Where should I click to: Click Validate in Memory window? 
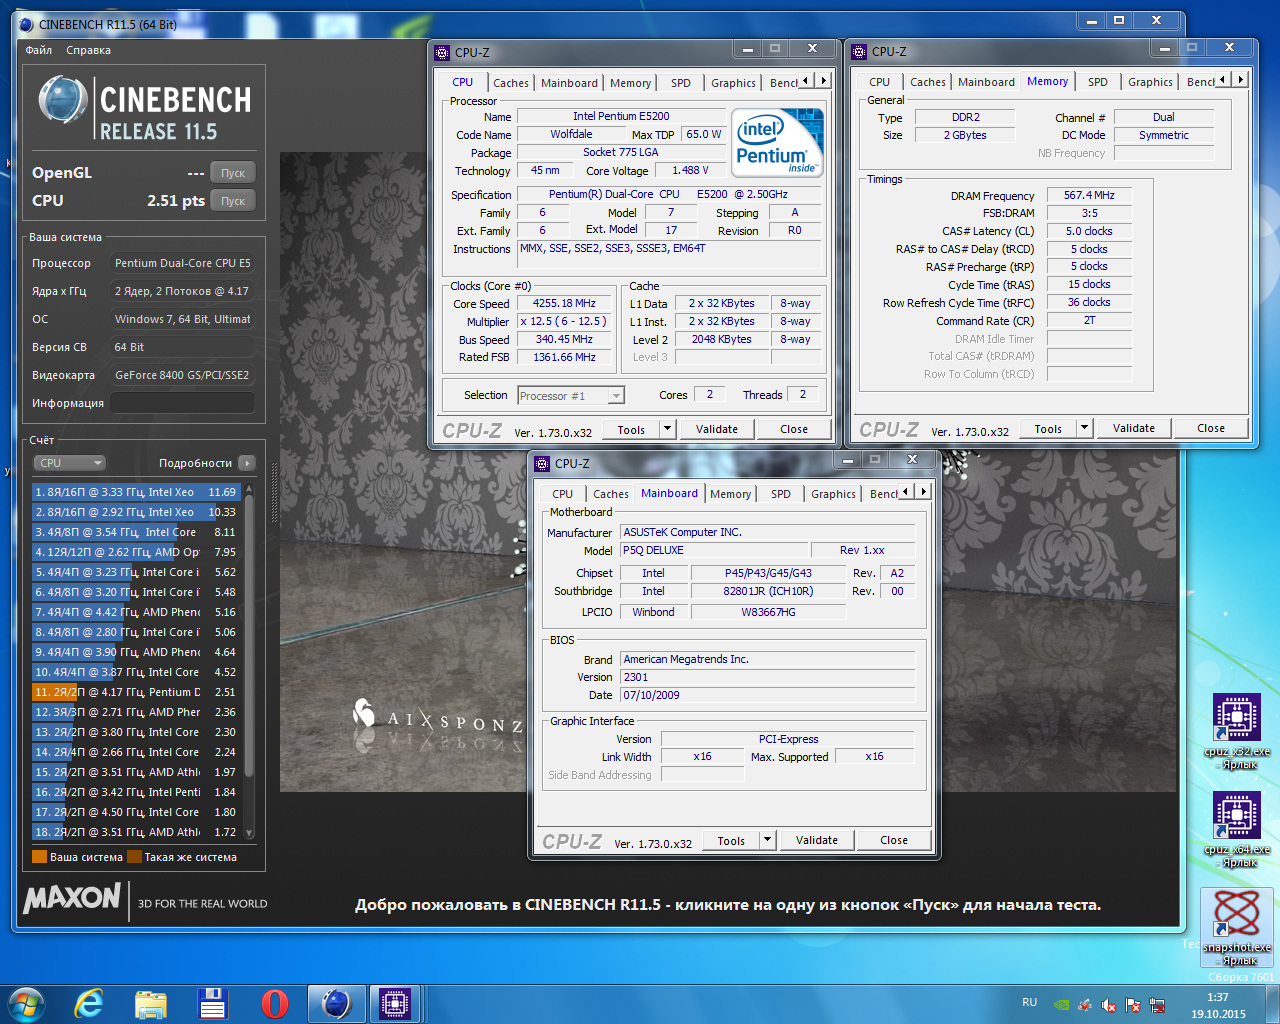[1134, 428]
